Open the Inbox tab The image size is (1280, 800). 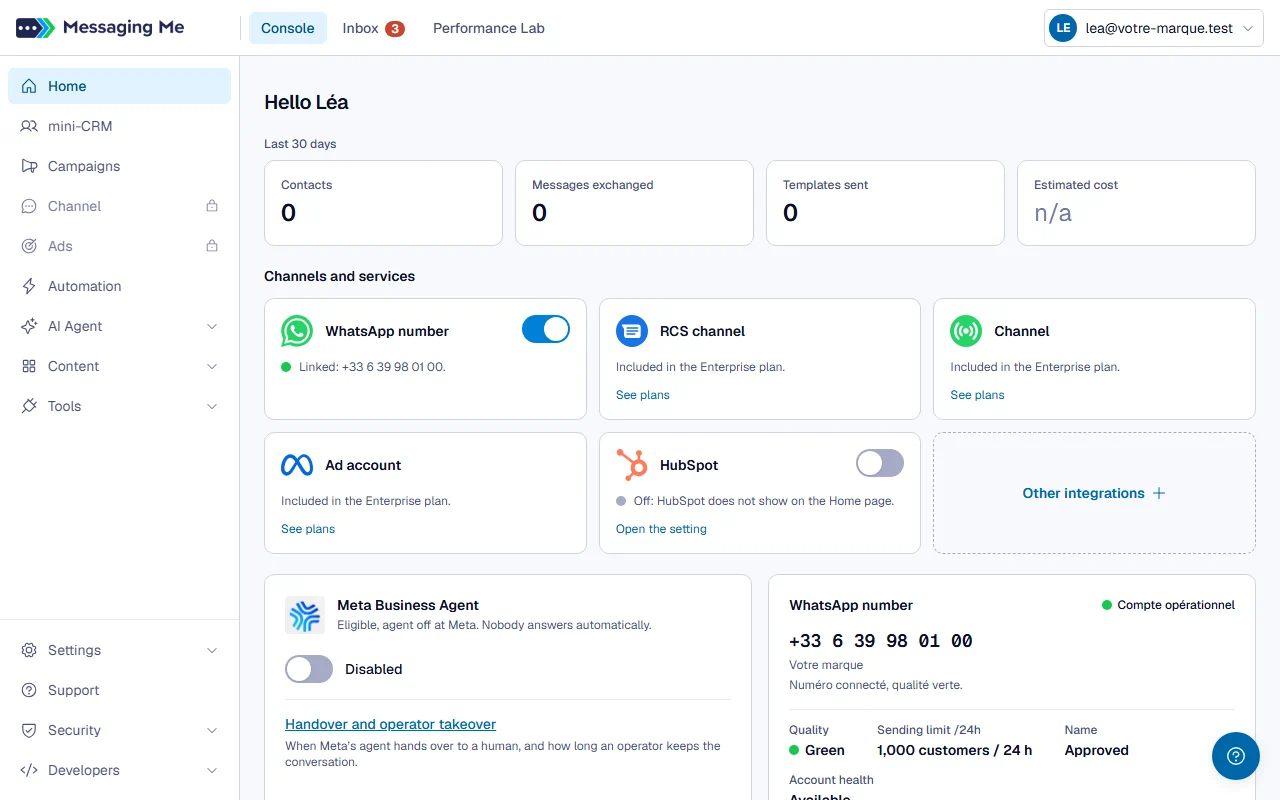[x=373, y=28]
